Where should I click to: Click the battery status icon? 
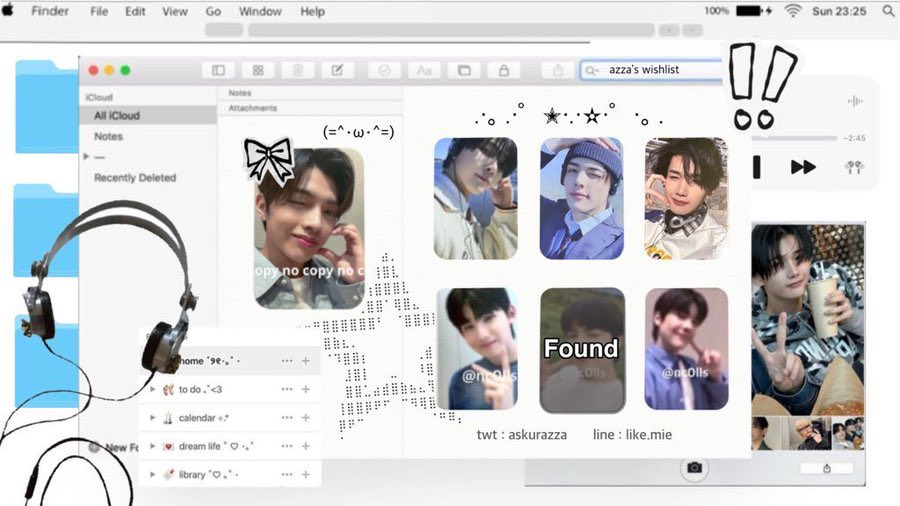click(x=753, y=10)
